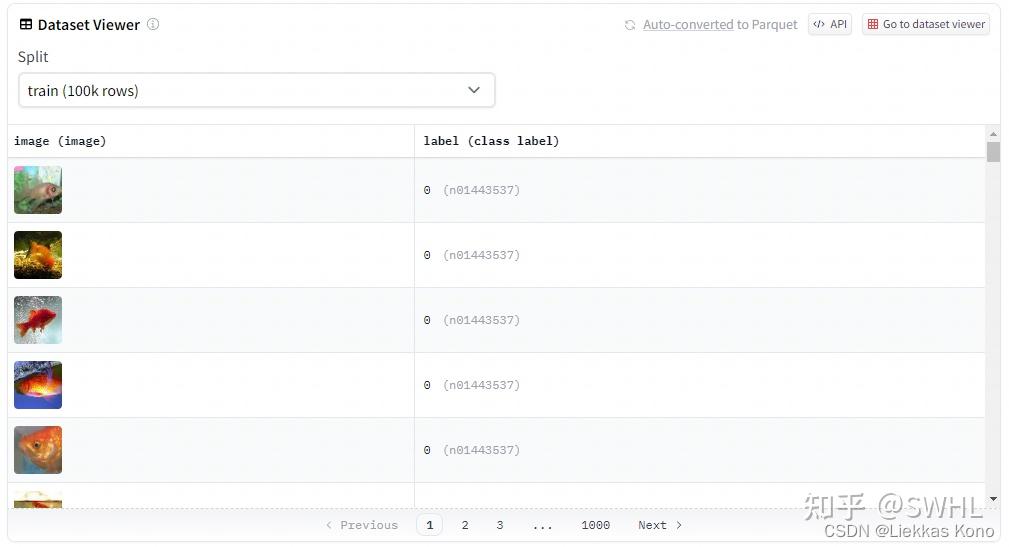Click Go to dataset viewer button
Screen dimensions: 1009x547
tap(926, 24)
